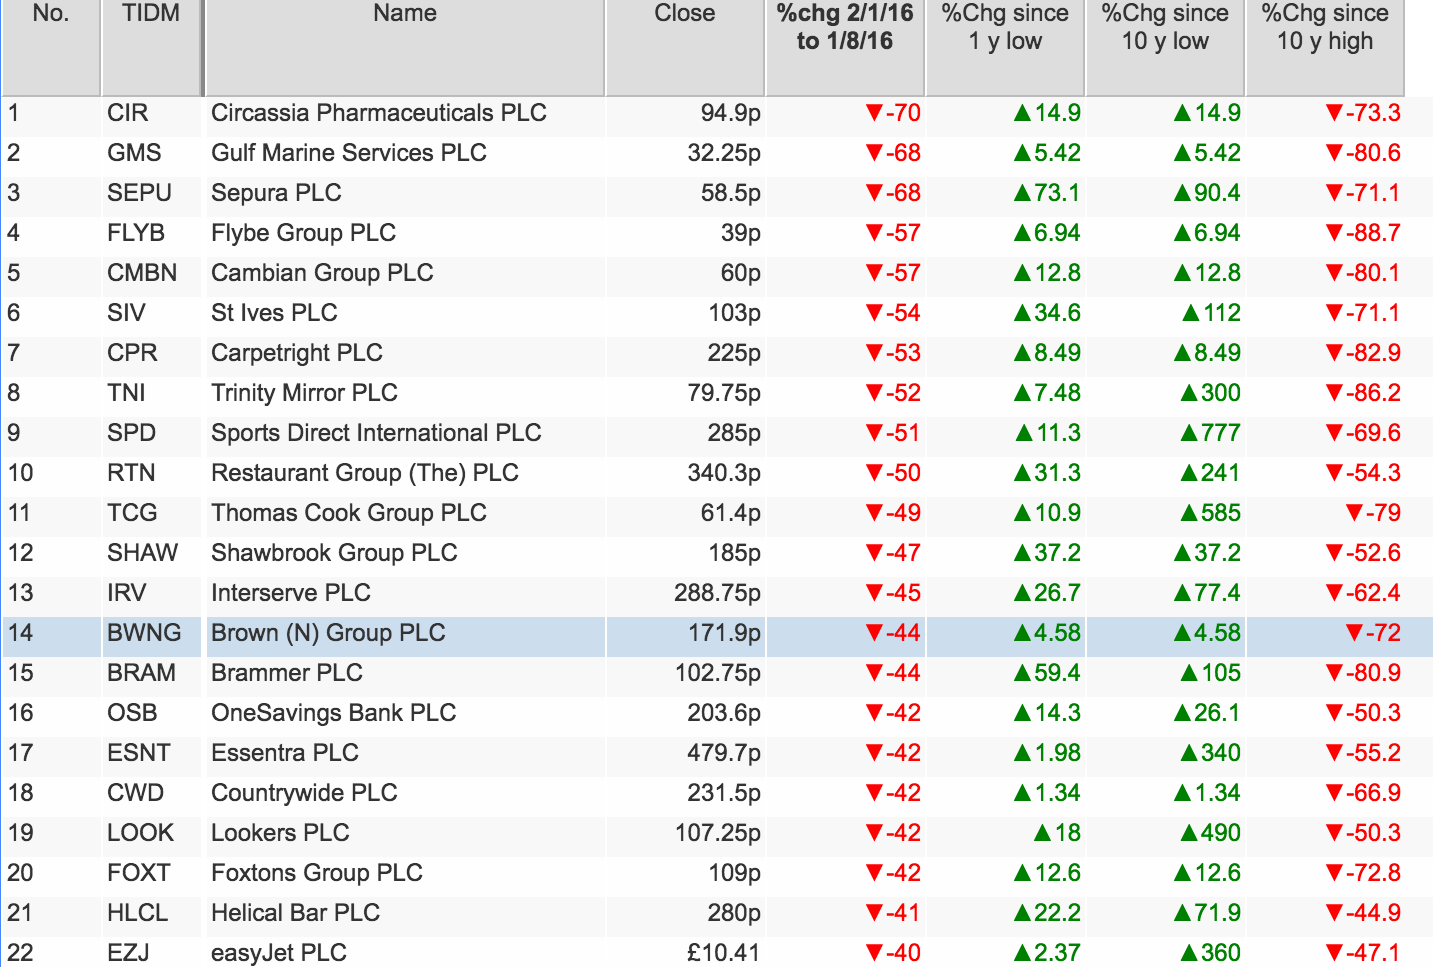Click Lookers 10 y low value 490
This screenshot has width=1433, height=967.
(1210, 833)
